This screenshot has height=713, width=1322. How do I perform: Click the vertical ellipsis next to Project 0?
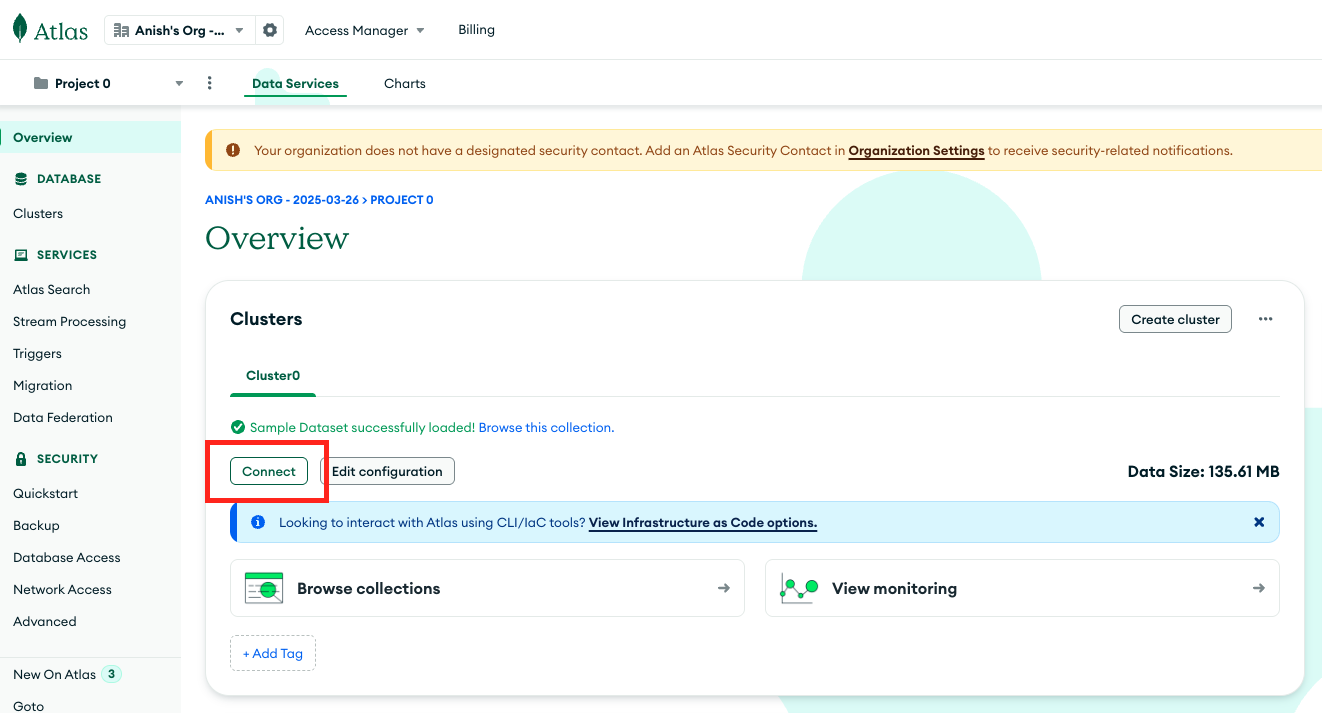point(209,83)
